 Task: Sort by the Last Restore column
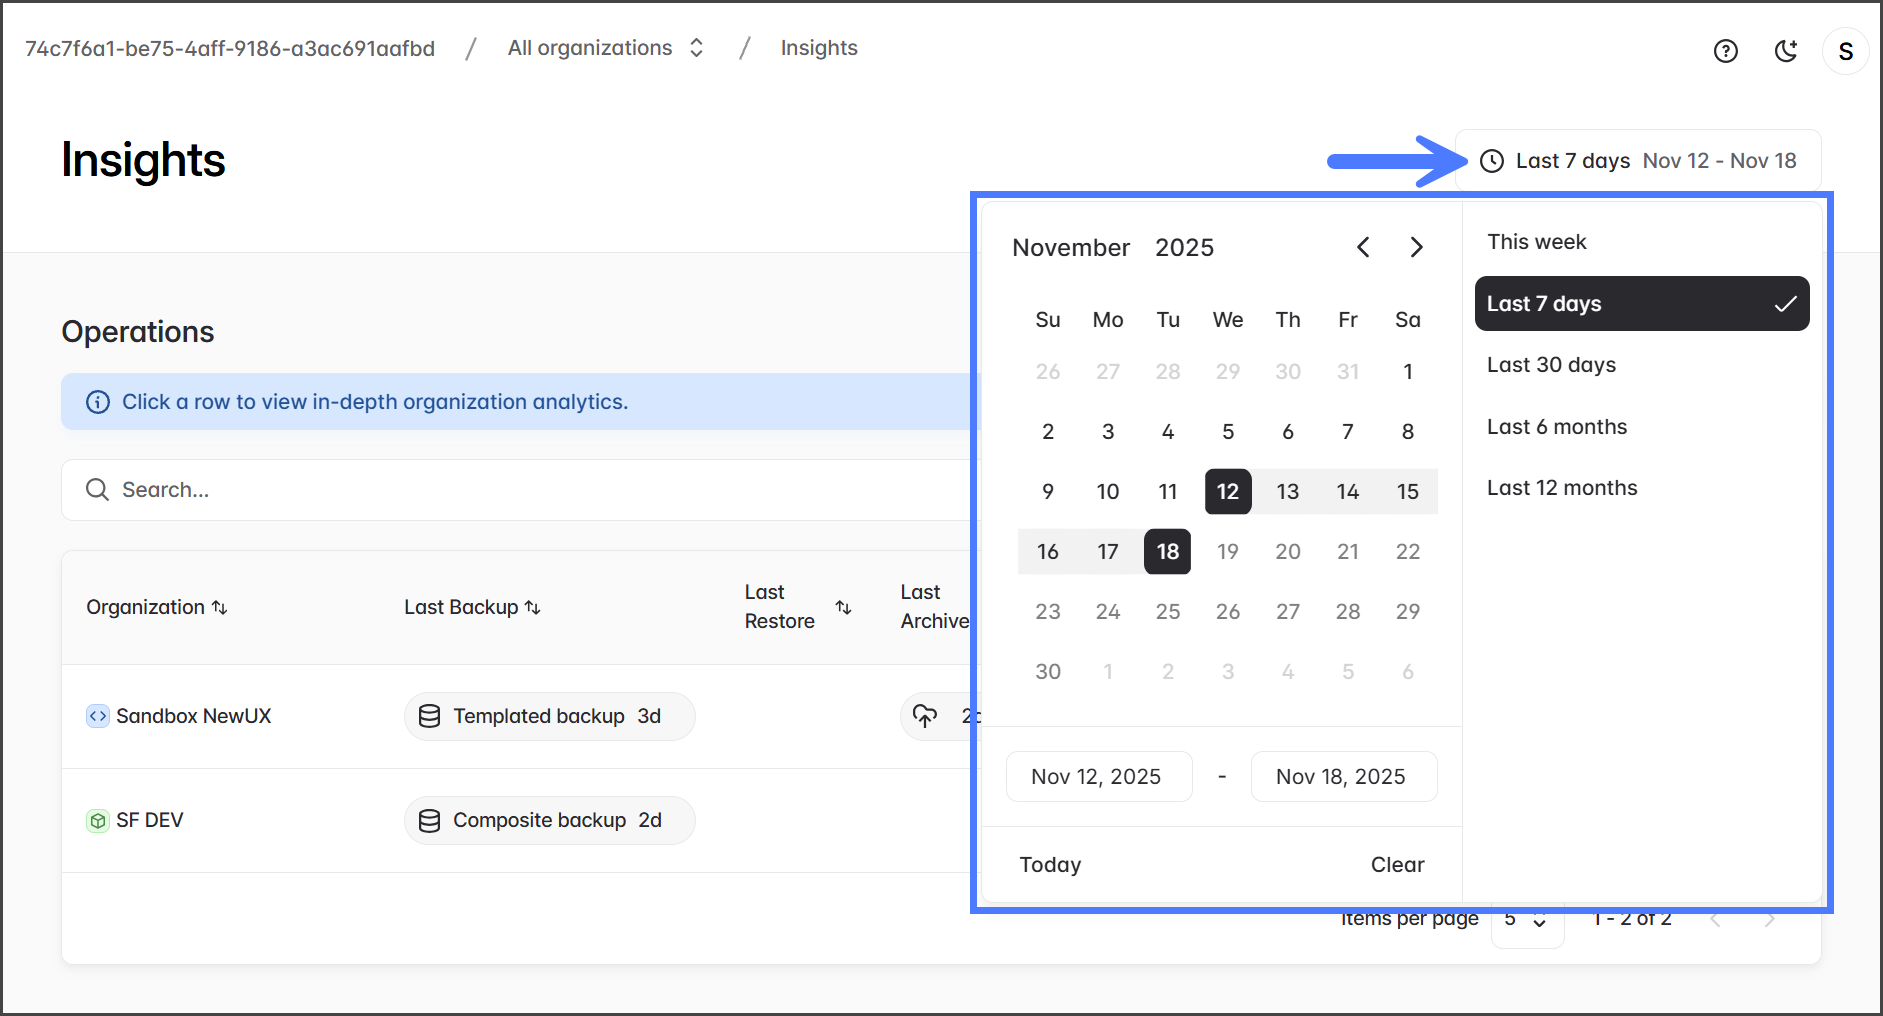pos(843,607)
